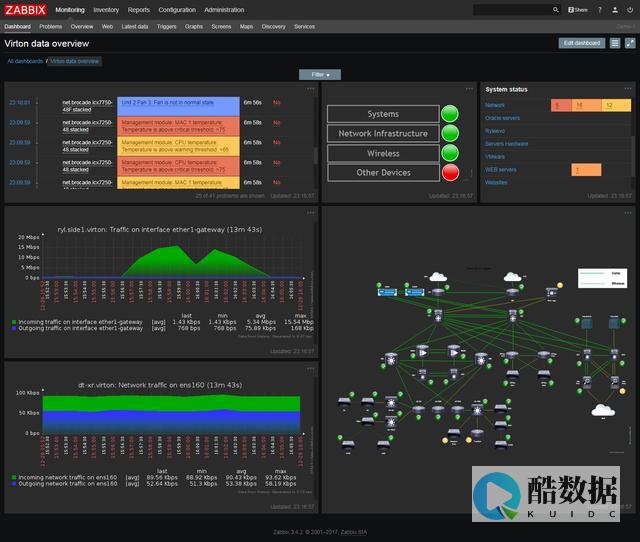The height and width of the screenshot is (542, 640).
Task: Open the Share link
Action: (x=578, y=10)
